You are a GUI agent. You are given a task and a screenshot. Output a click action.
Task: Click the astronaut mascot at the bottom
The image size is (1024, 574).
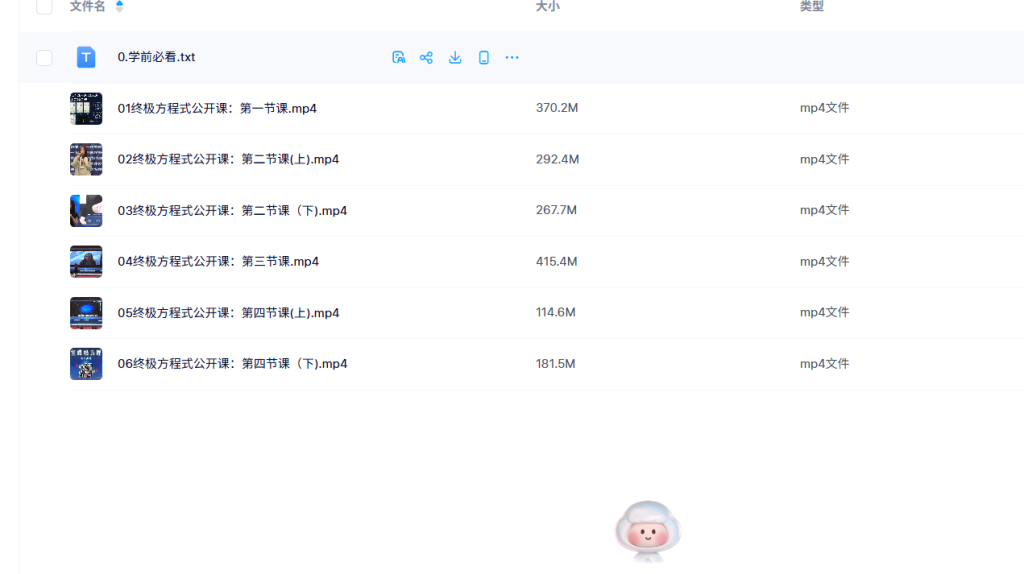pyautogui.click(x=648, y=530)
